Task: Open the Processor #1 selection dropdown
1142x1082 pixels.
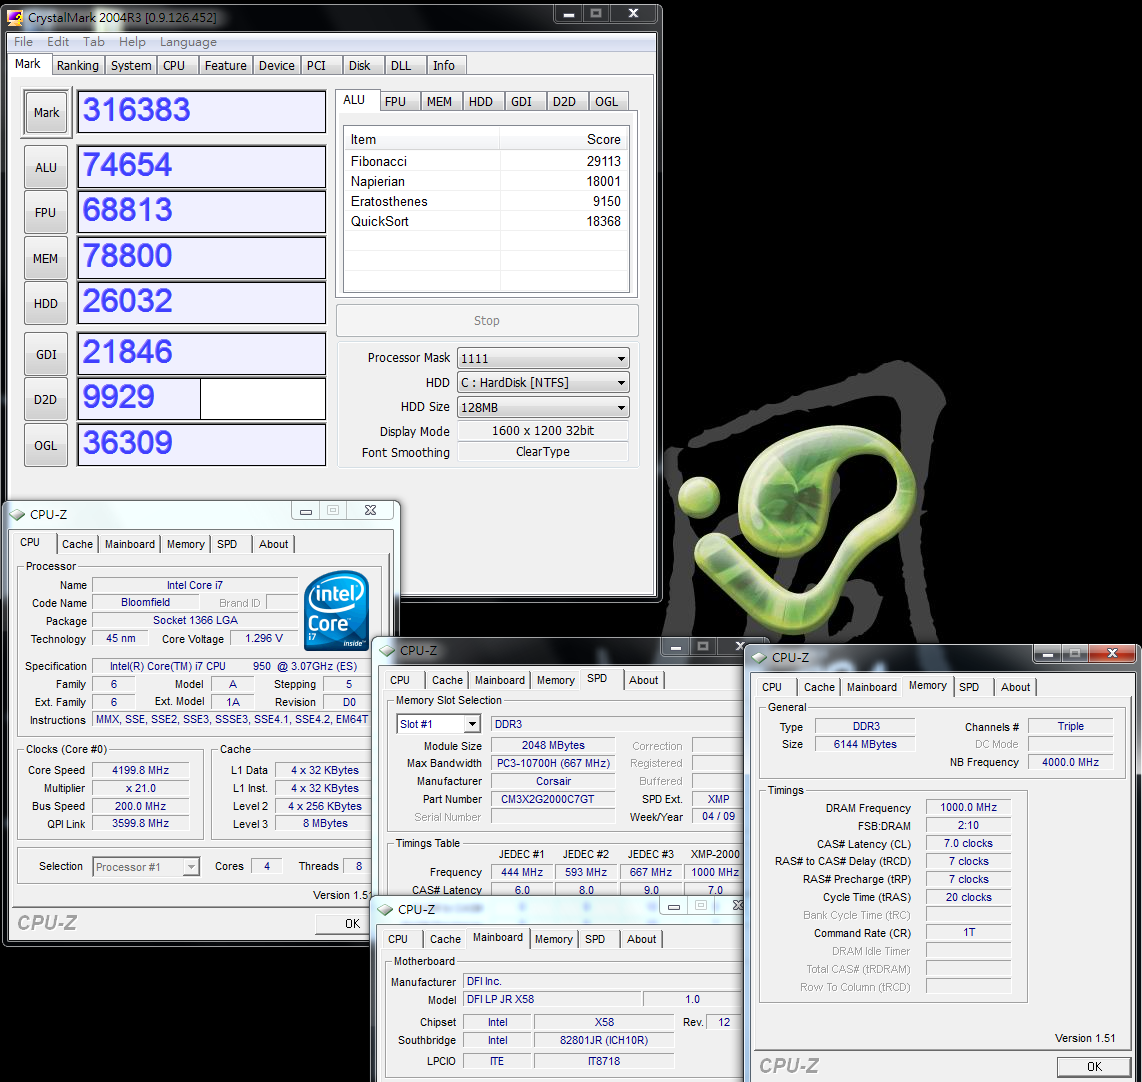Action: [x=146, y=866]
